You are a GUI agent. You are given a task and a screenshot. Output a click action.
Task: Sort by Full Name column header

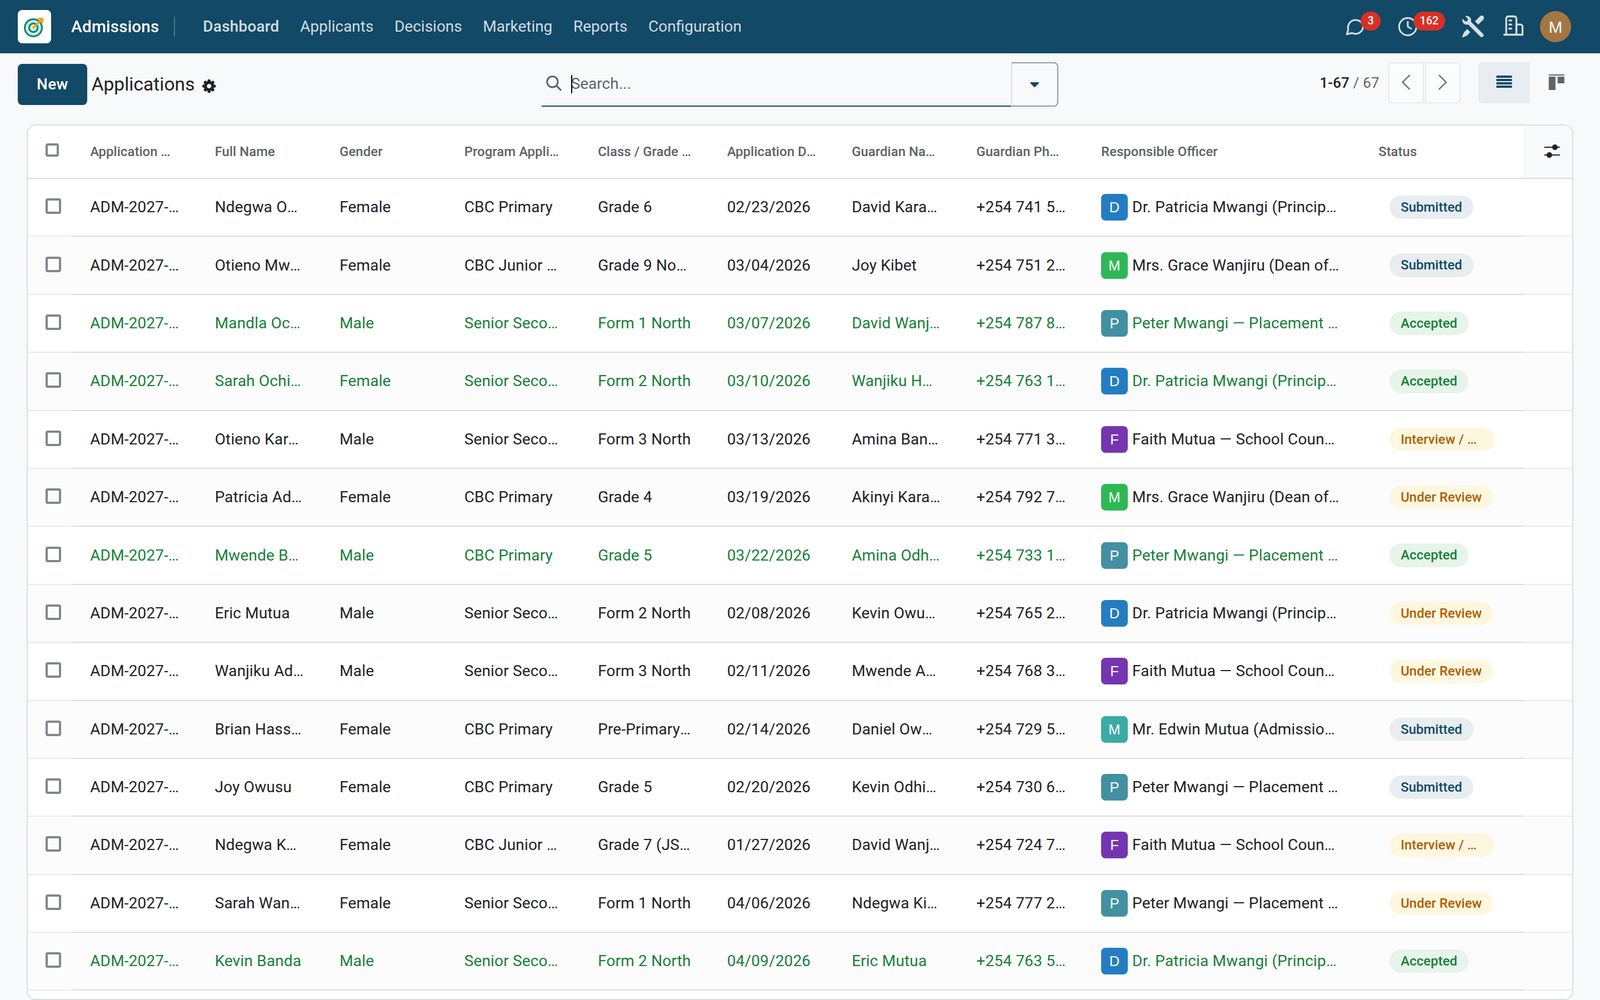tap(245, 152)
